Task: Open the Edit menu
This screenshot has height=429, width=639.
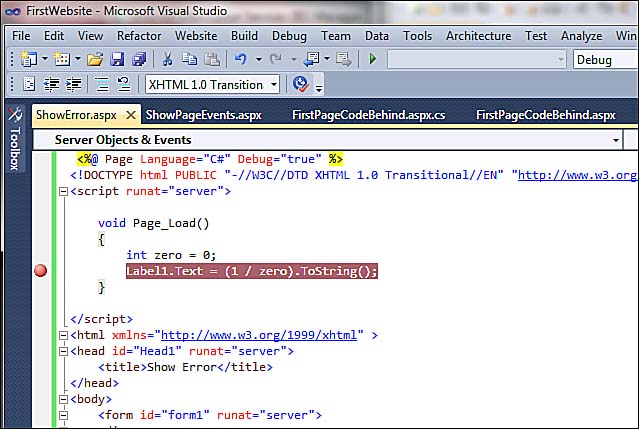Action: point(54,36)
